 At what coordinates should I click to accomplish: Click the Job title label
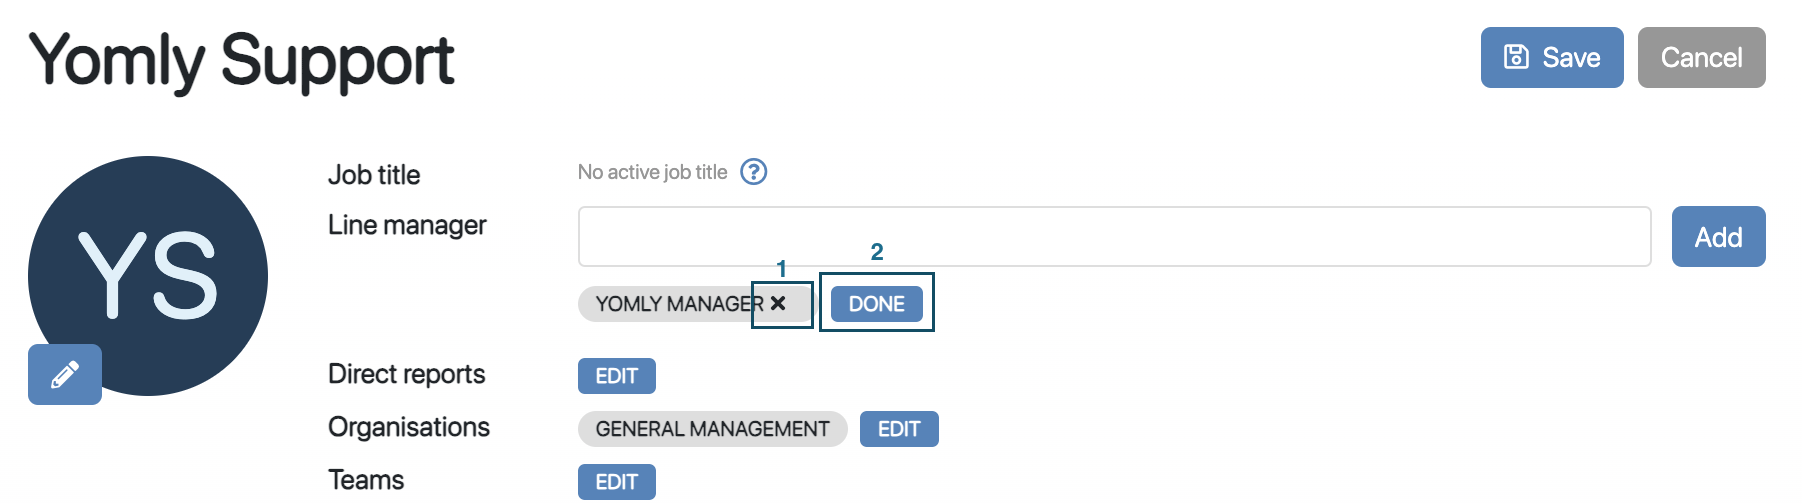point(374,175)
